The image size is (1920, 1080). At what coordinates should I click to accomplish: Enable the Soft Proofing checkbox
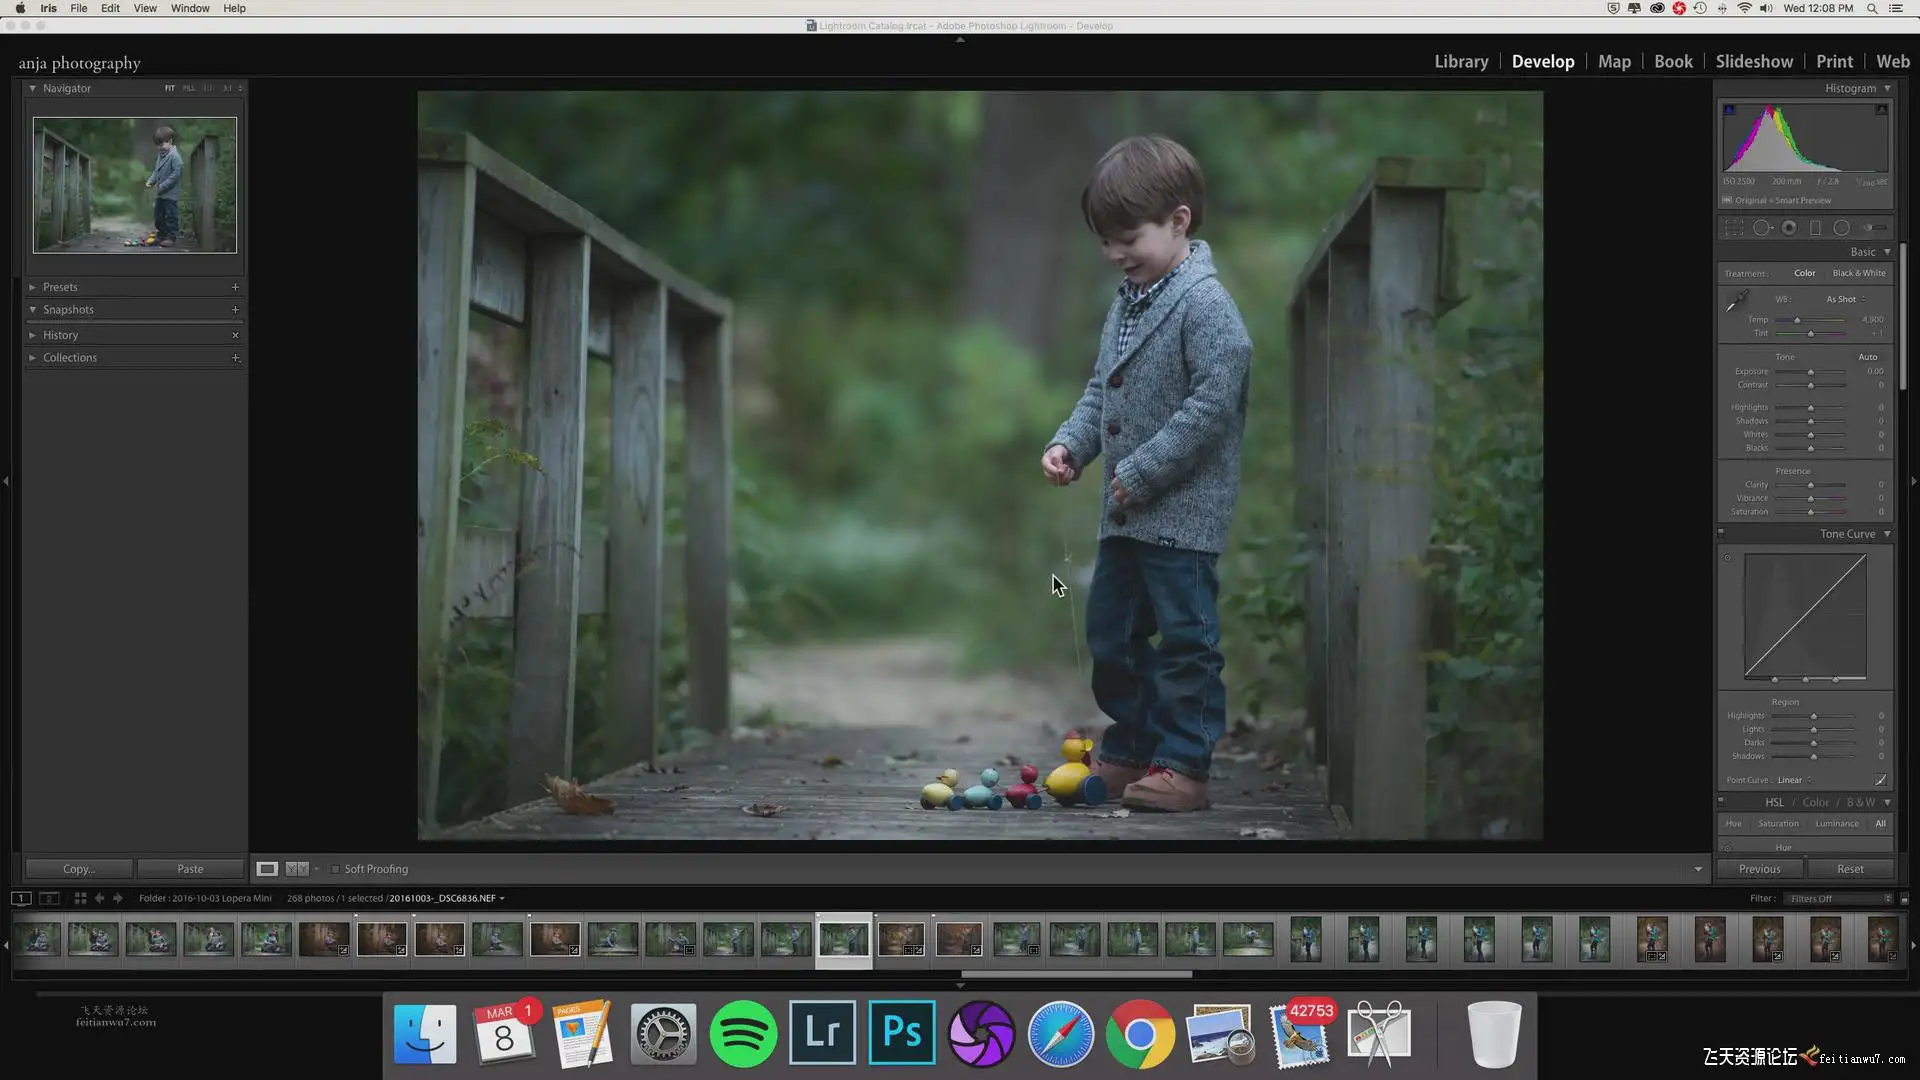(x=335, y=869)
